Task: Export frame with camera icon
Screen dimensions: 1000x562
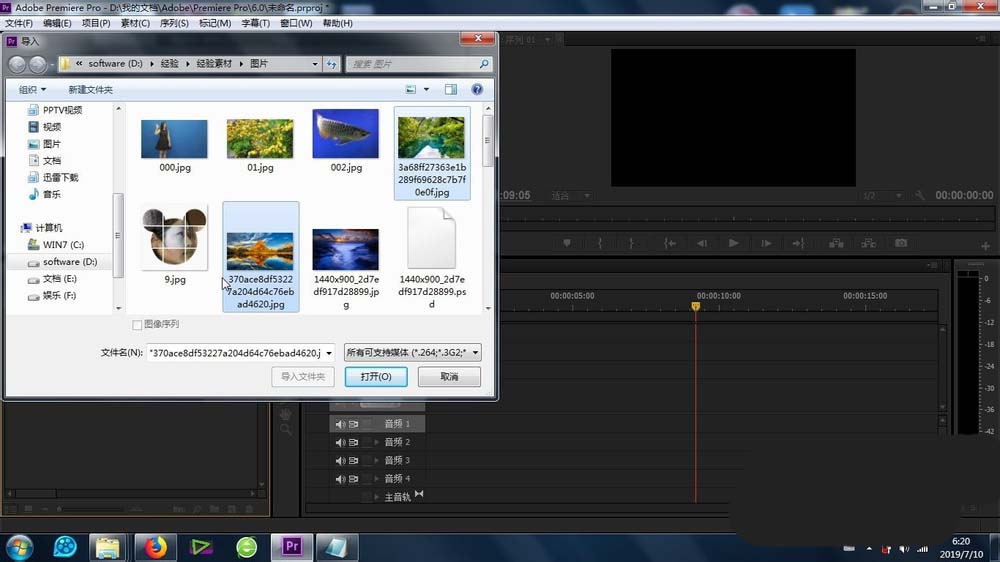Action: [901, 243]
